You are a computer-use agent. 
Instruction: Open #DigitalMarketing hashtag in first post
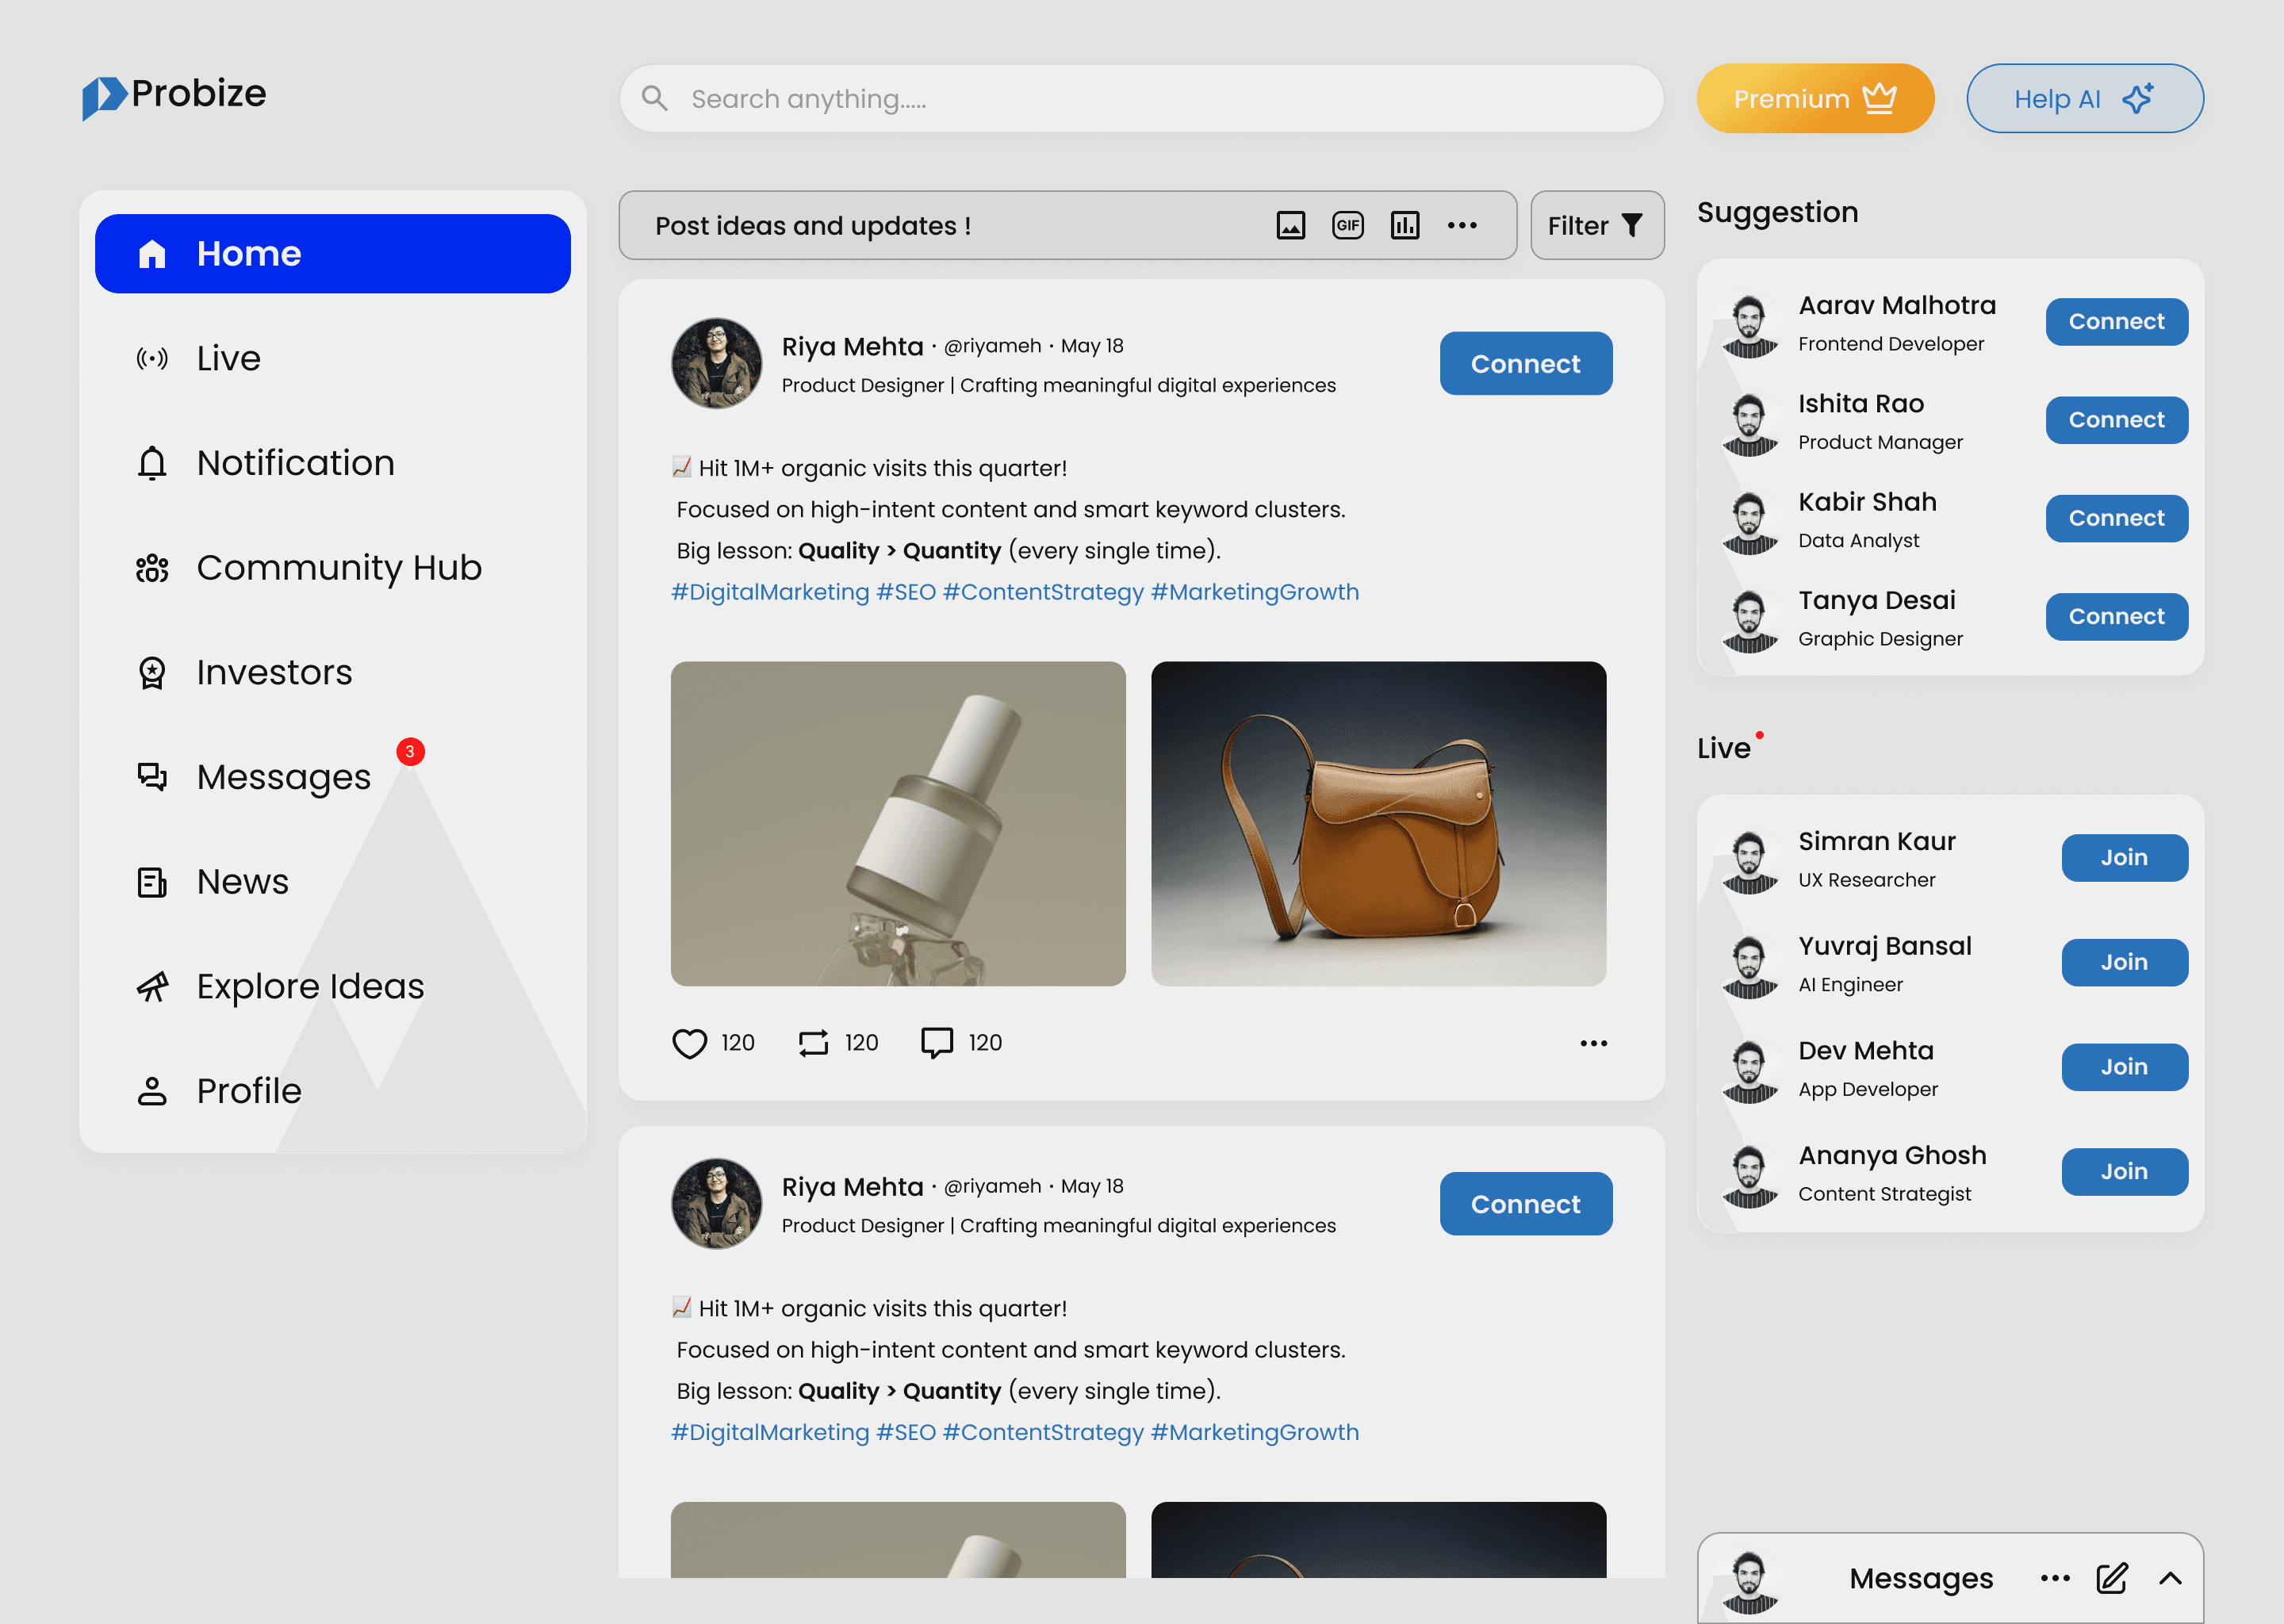click(770, 592)
